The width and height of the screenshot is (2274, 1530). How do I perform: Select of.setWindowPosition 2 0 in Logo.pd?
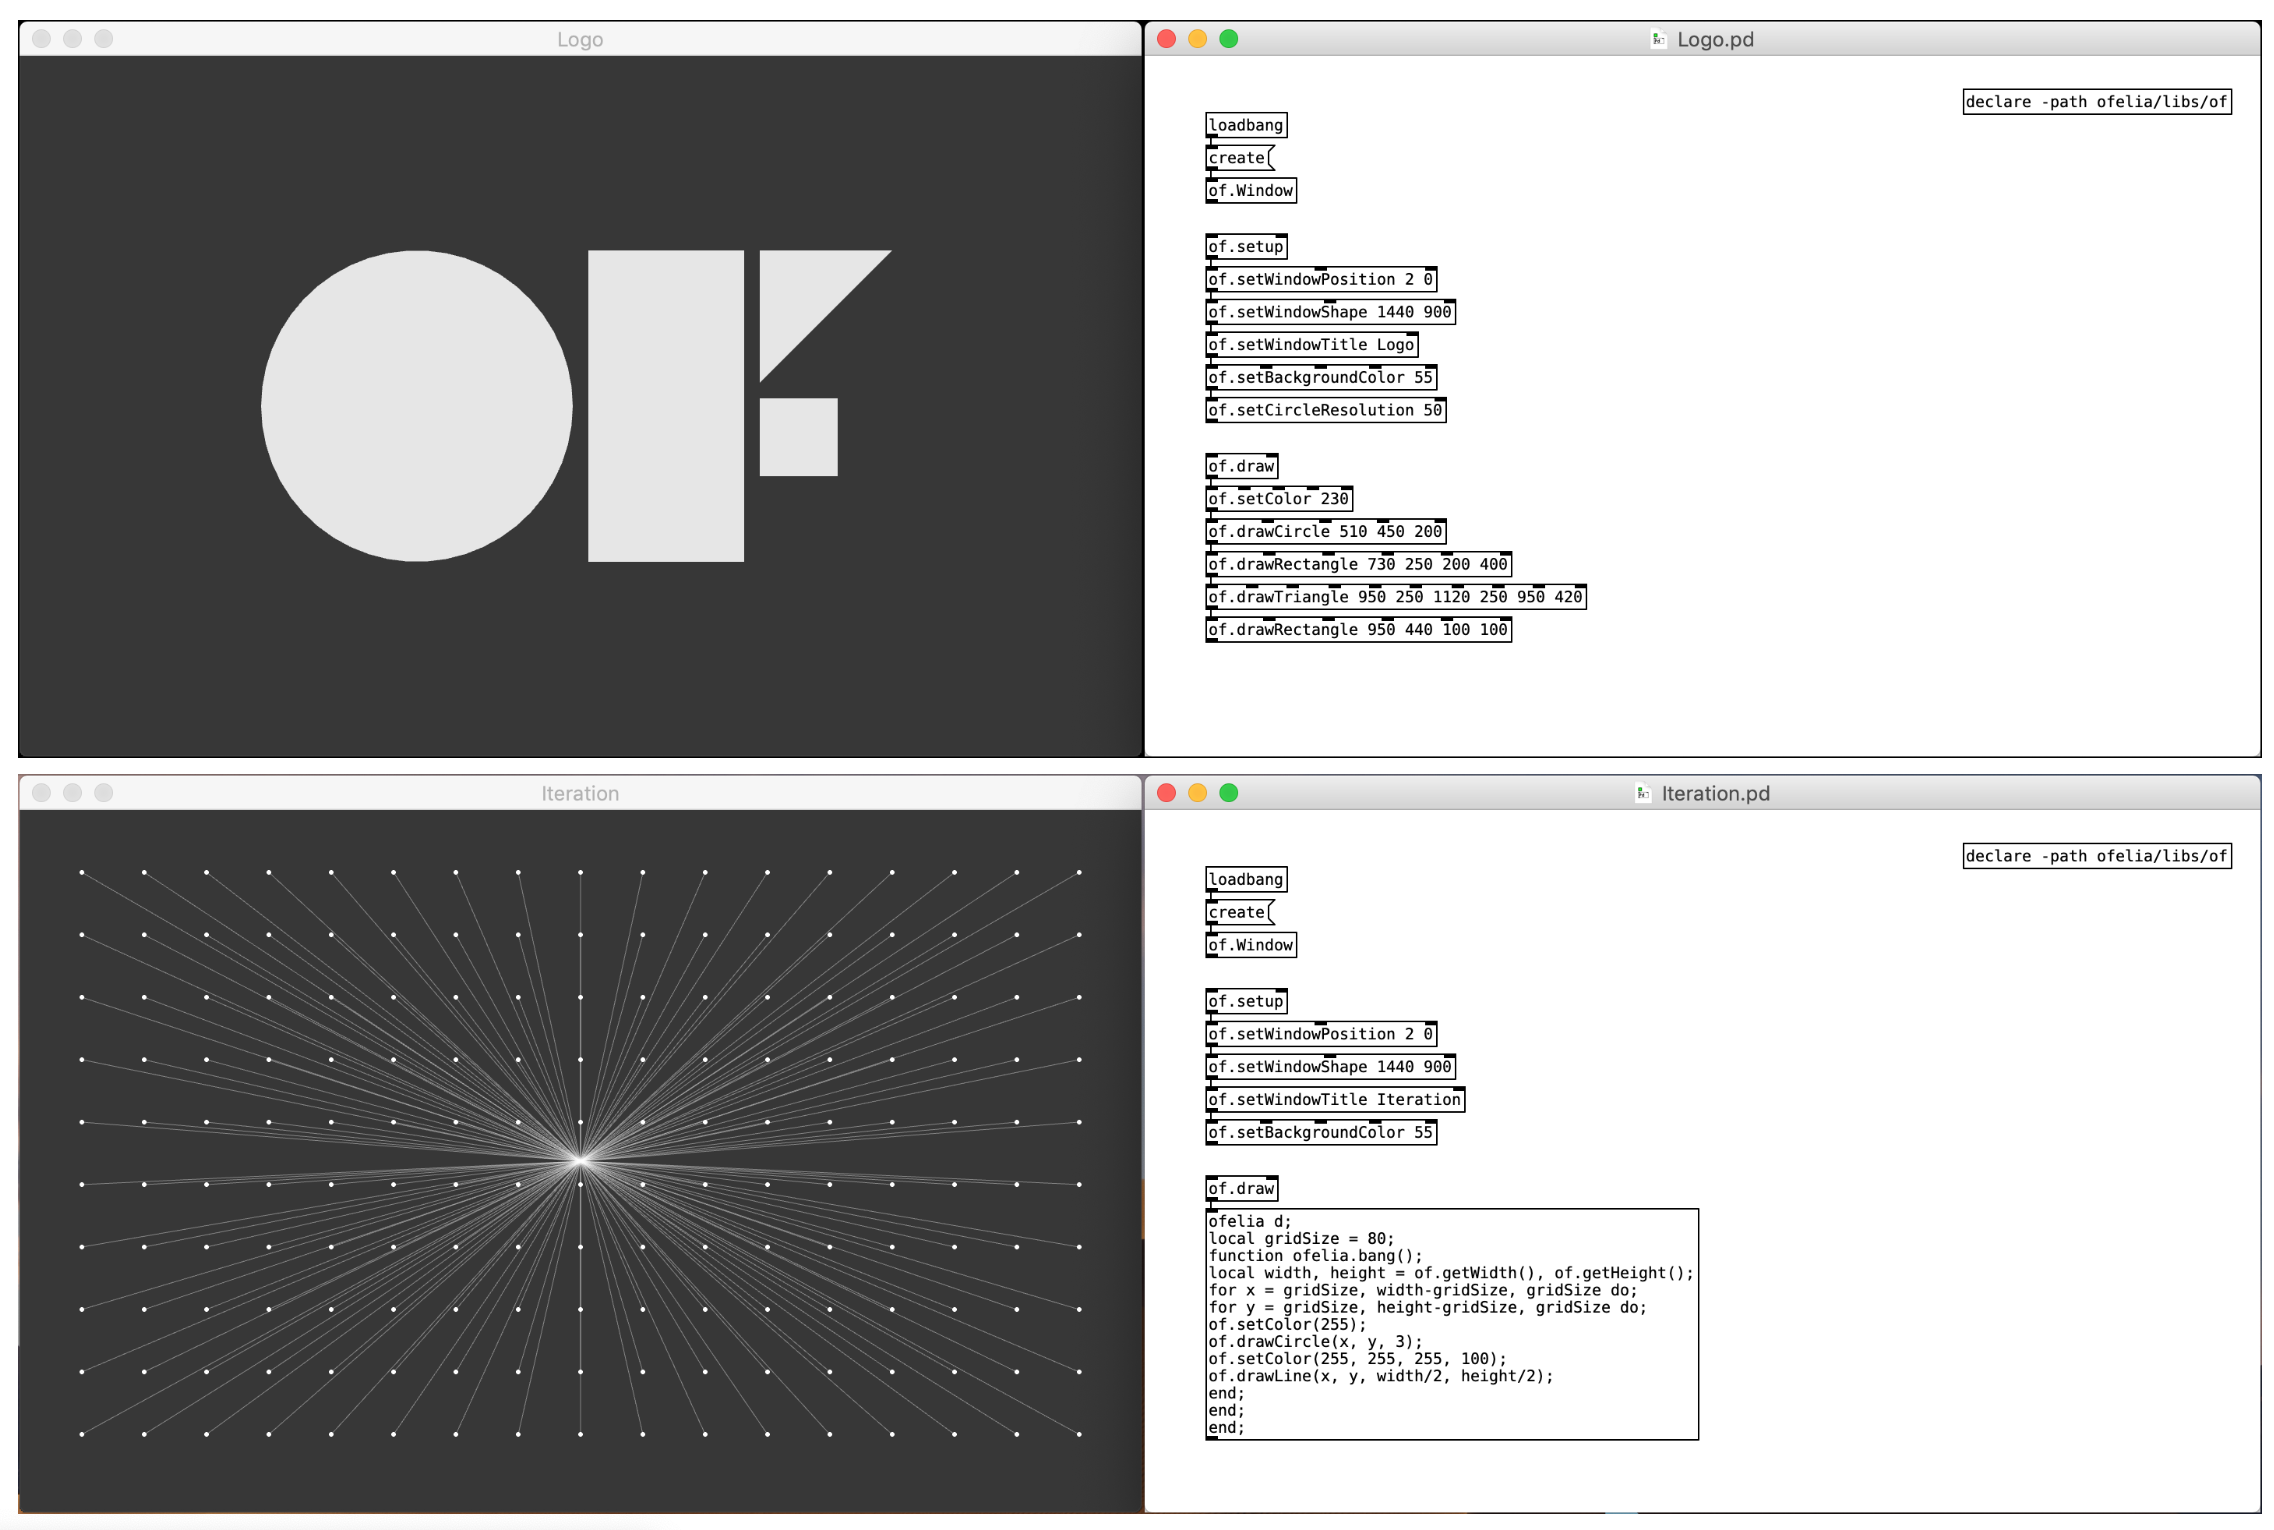(x=1321, y=280)
